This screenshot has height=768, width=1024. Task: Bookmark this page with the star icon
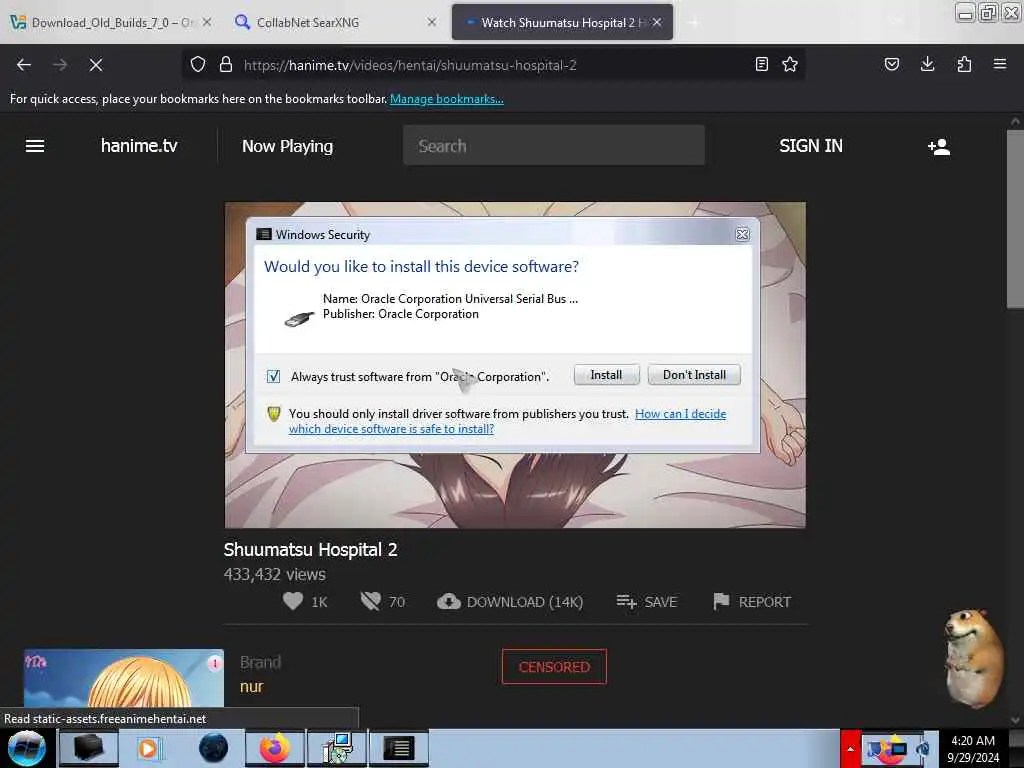coord(790,64)
